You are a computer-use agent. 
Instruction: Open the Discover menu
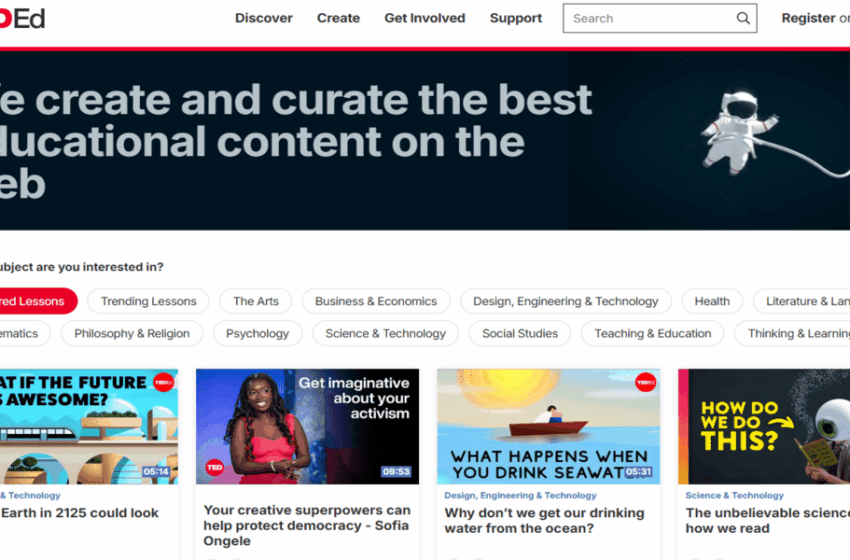pyautogui.click(x=264, y=18)
